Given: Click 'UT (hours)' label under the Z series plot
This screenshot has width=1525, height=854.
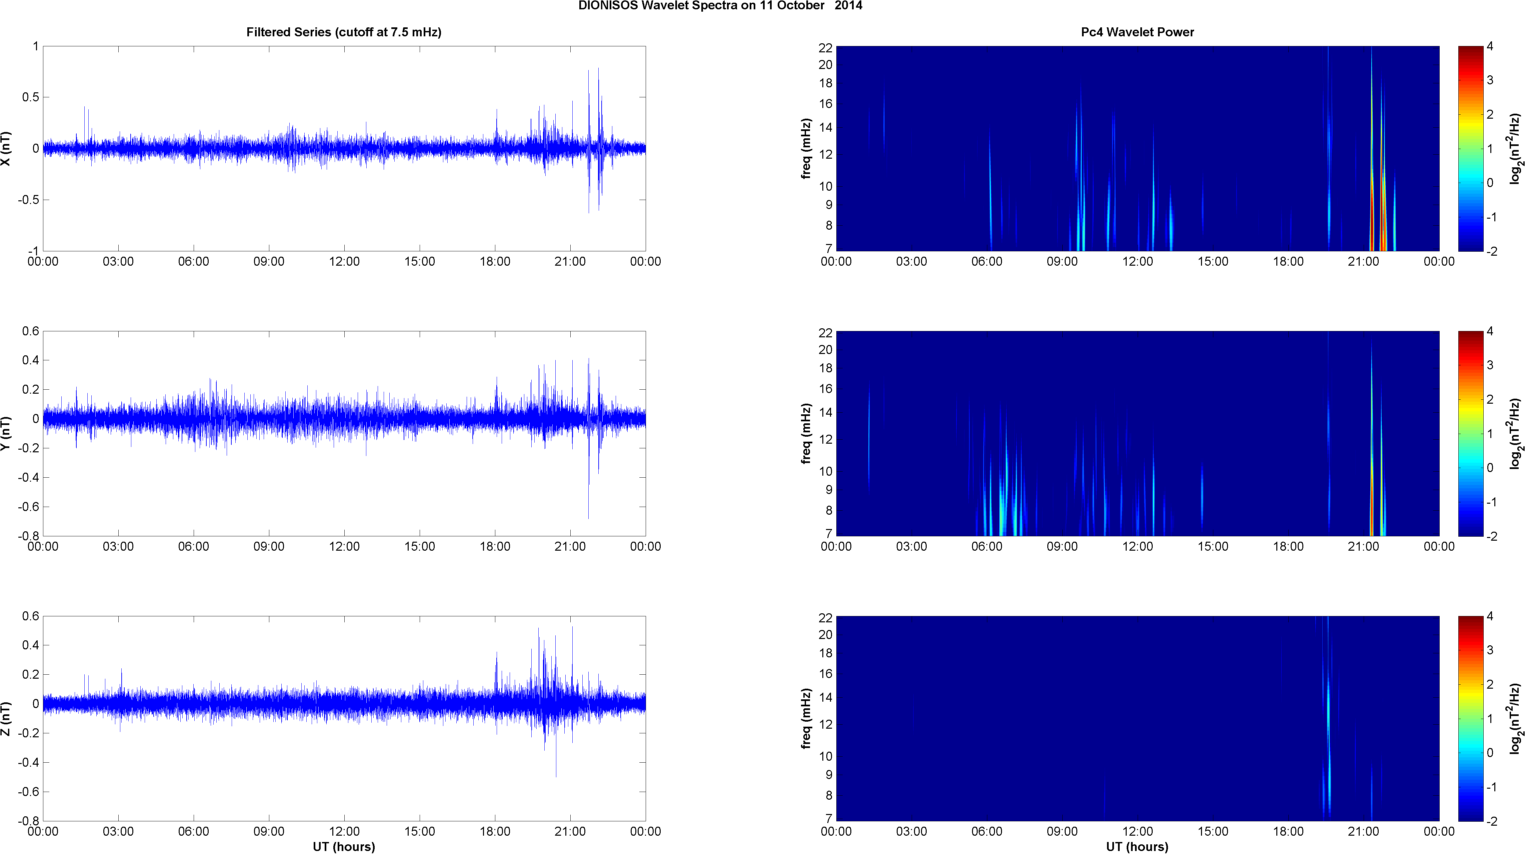Looking at the screenshot, I should [x=344, y=847].
